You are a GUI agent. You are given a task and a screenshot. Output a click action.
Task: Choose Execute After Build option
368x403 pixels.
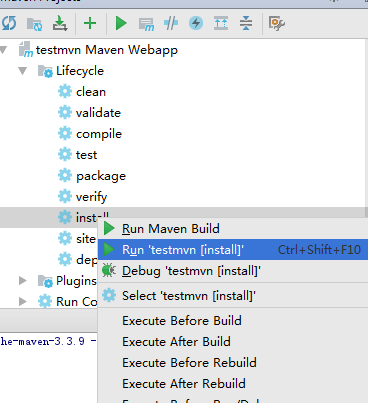[x=233, y=342]
